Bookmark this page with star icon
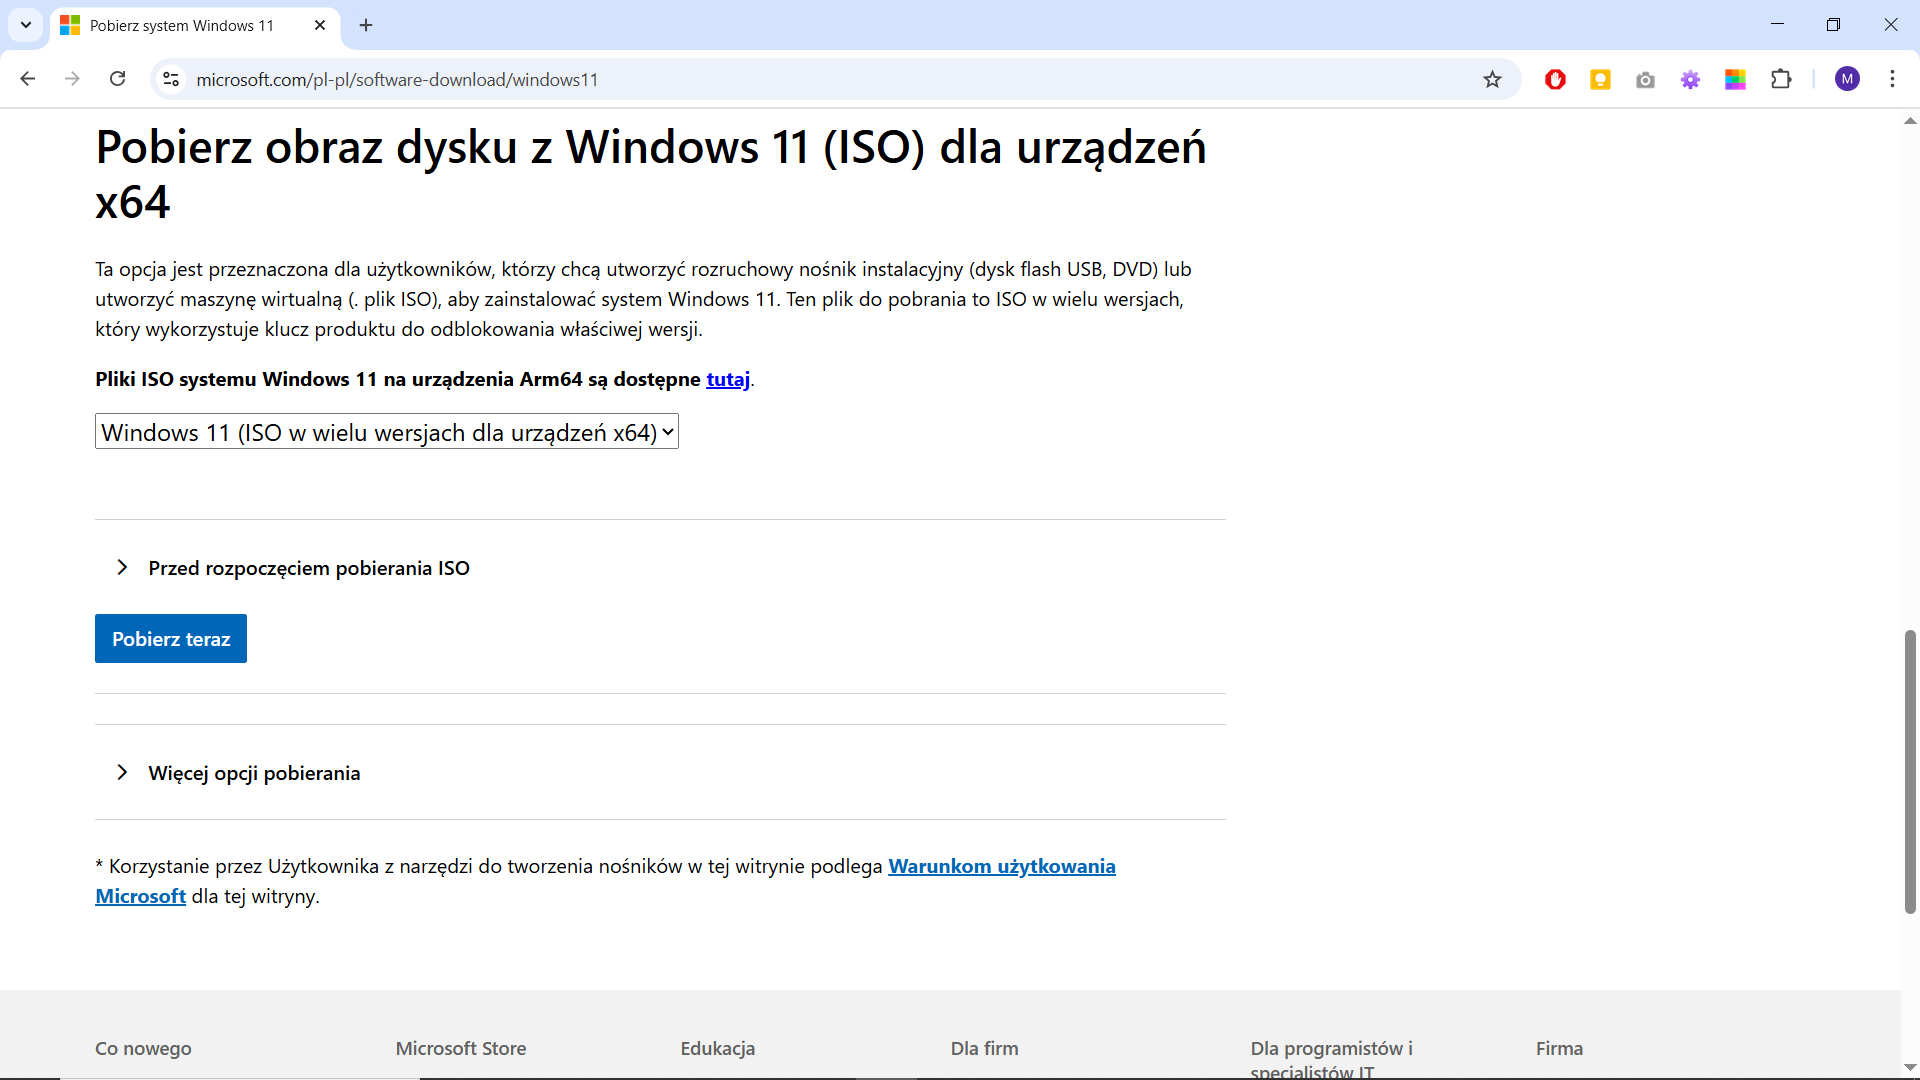Viewport: 1920px width, 1080px height. 1492,79
